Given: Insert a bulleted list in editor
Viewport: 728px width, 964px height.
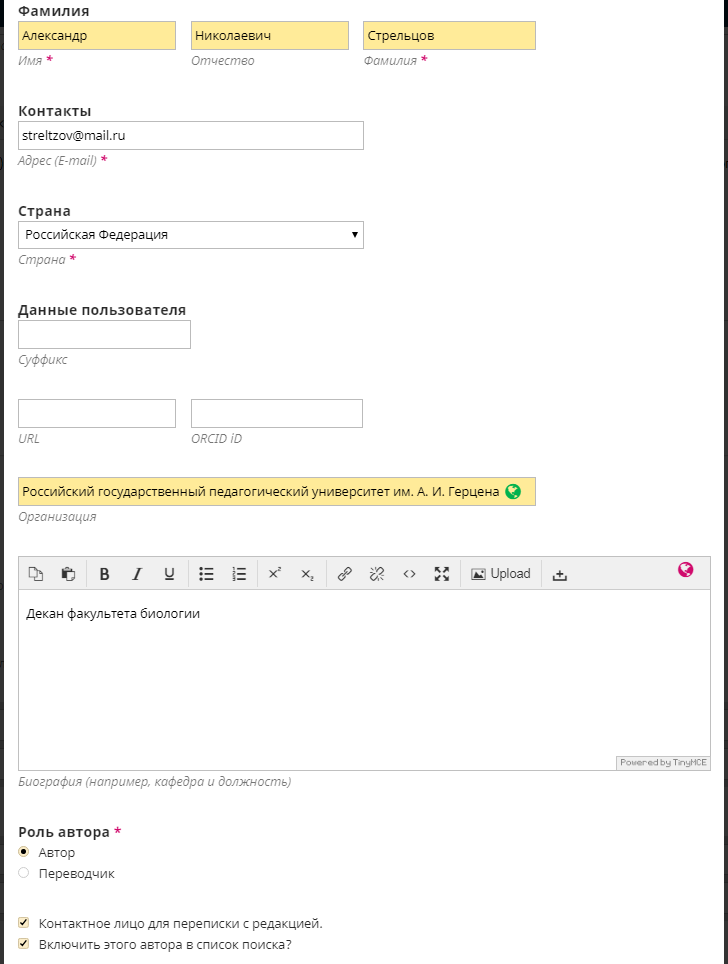Looking at the screenshot, I should [207, 574].
